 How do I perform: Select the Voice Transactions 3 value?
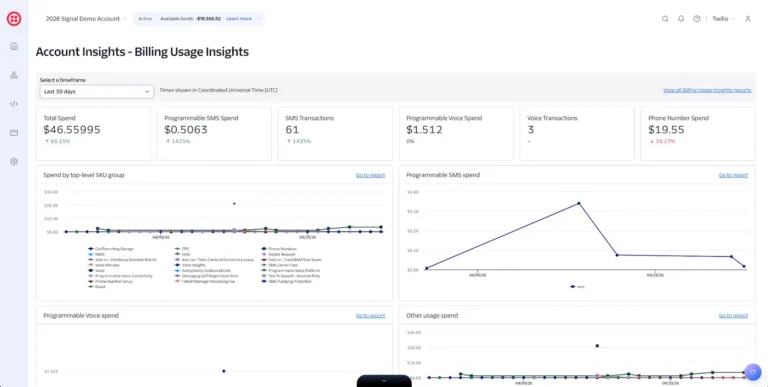pyautogui.click(x=530, y=130)
